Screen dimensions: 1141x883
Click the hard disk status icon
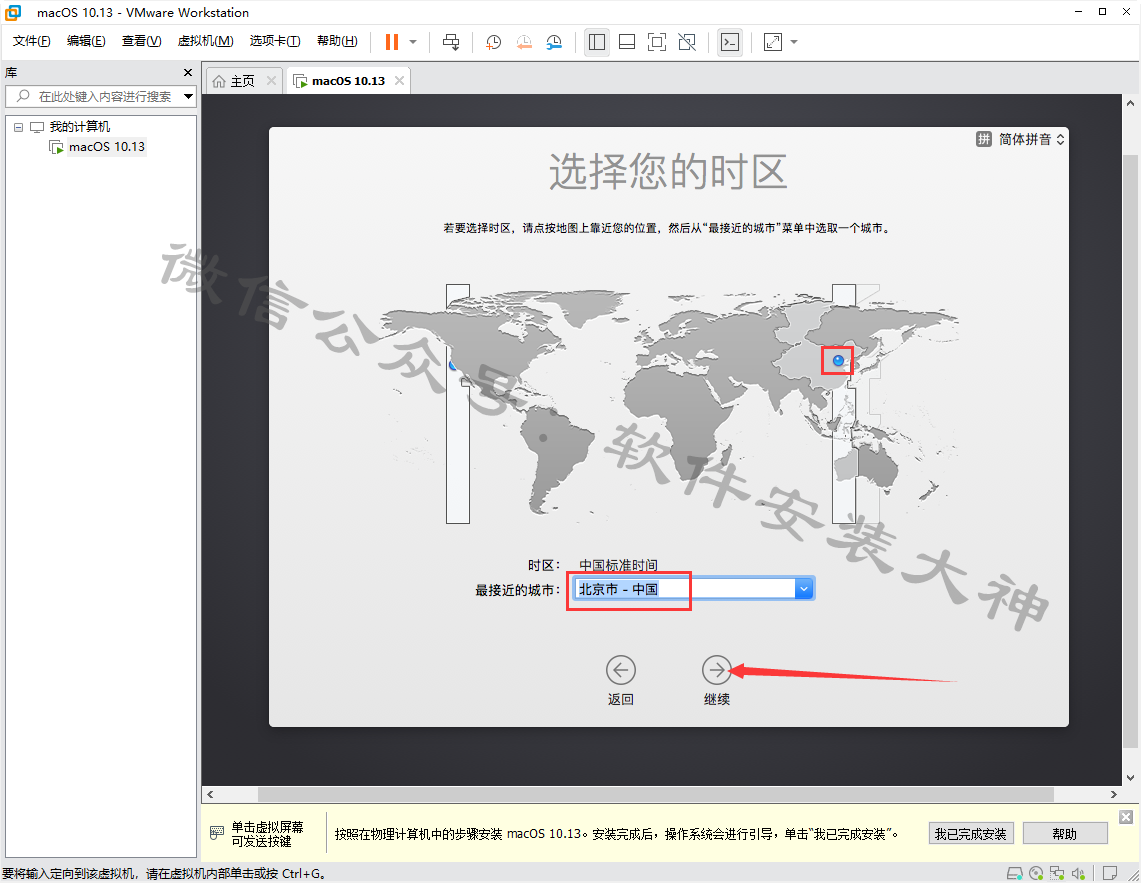tap(1014, 873)
